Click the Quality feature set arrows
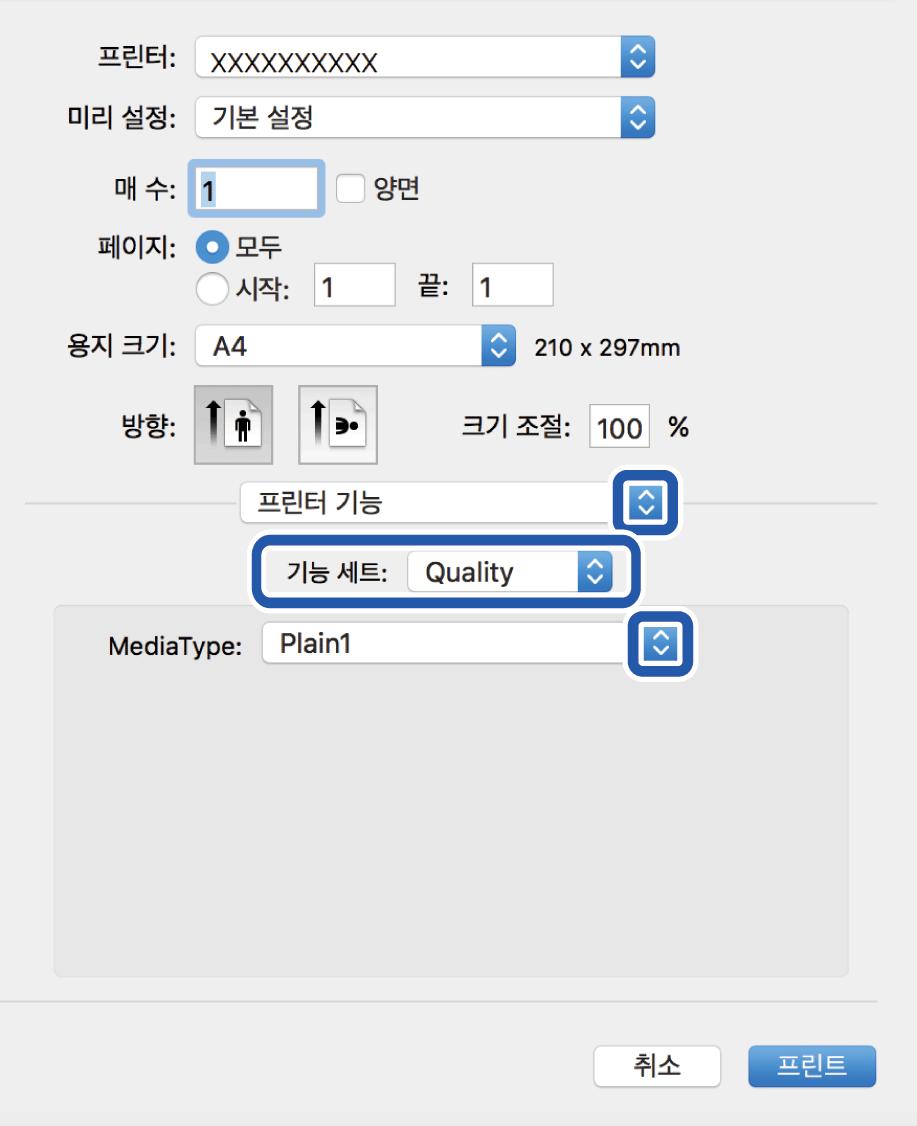Image resolution: width=917 pixels, height=1126 pixels. click(x=595, y=572)
